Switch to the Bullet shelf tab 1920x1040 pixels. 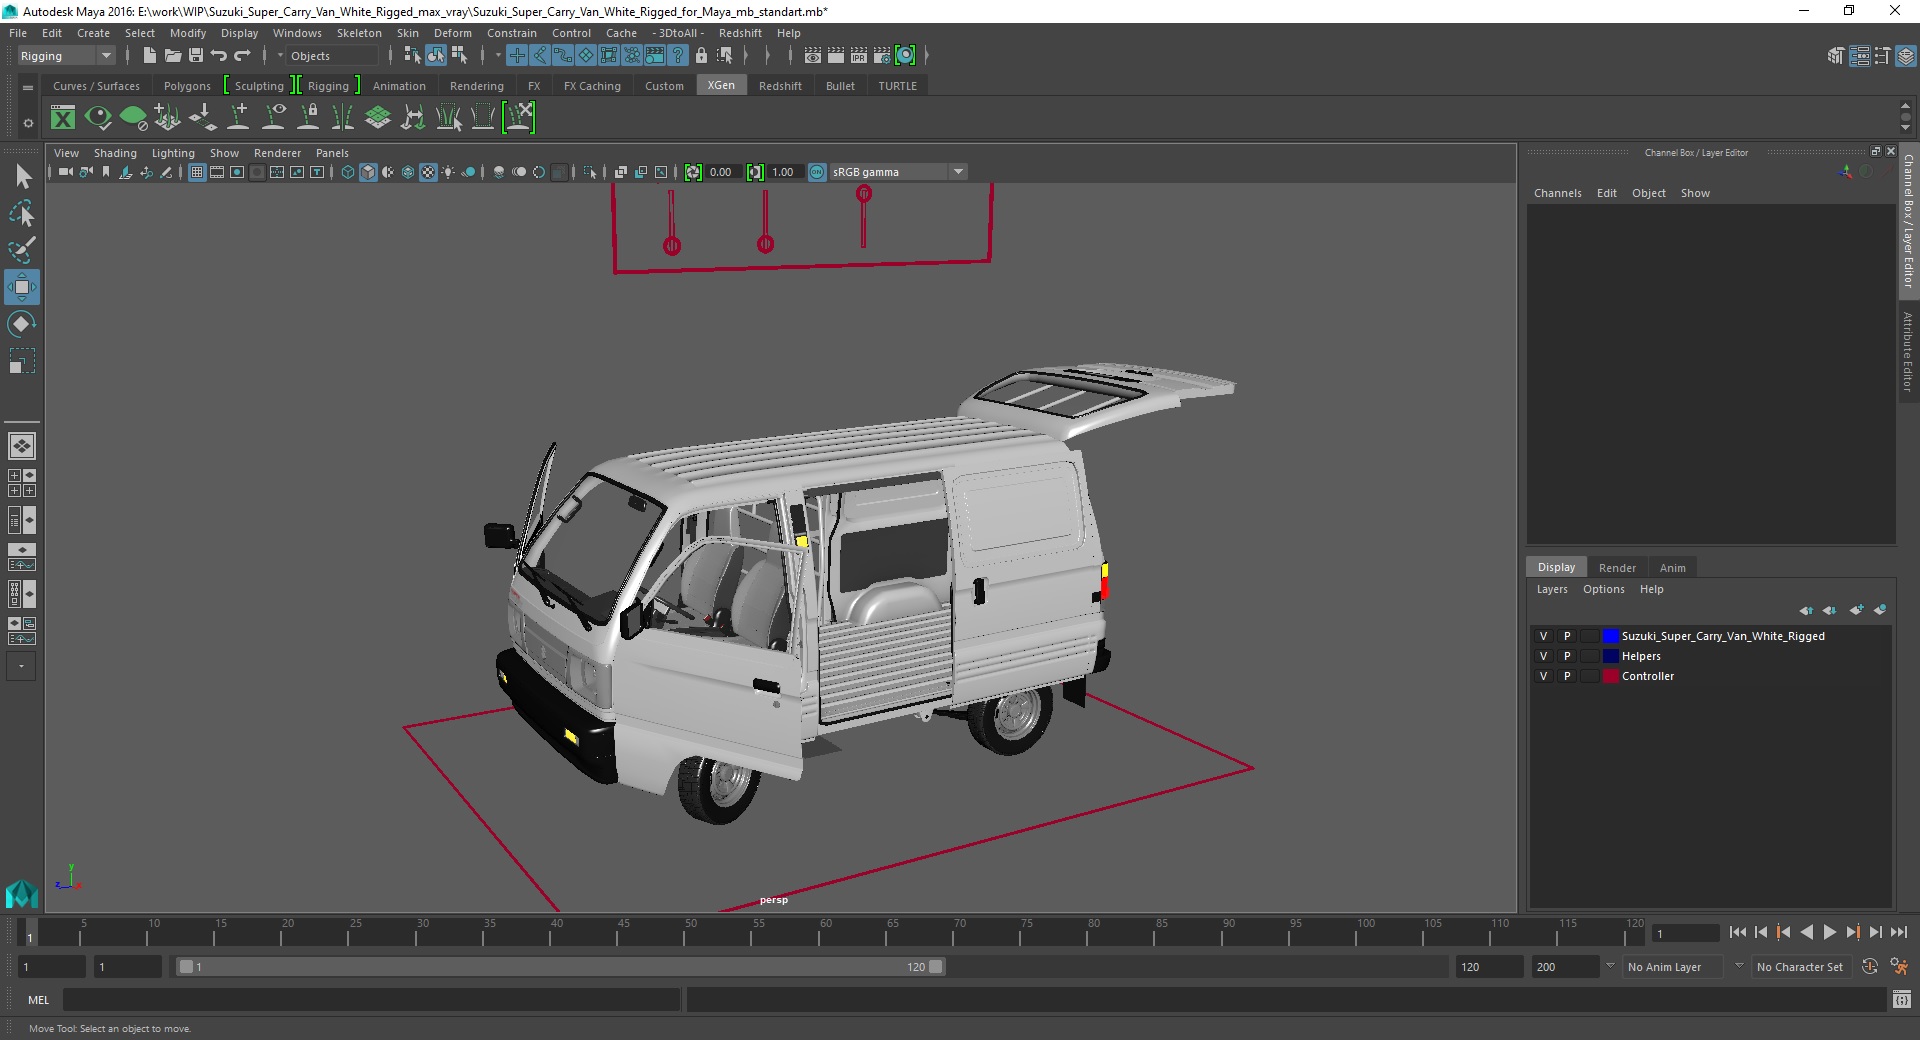(x=840, y=86)
